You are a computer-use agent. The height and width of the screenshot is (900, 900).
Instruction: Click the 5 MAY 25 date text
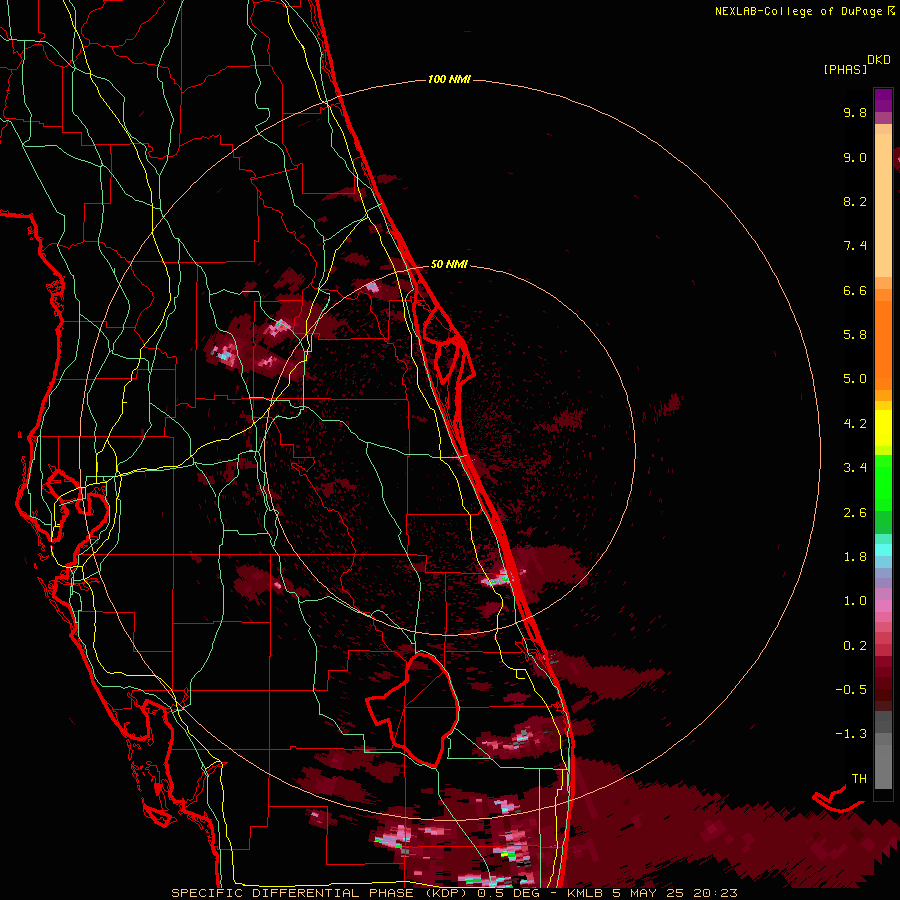[647, 893]
